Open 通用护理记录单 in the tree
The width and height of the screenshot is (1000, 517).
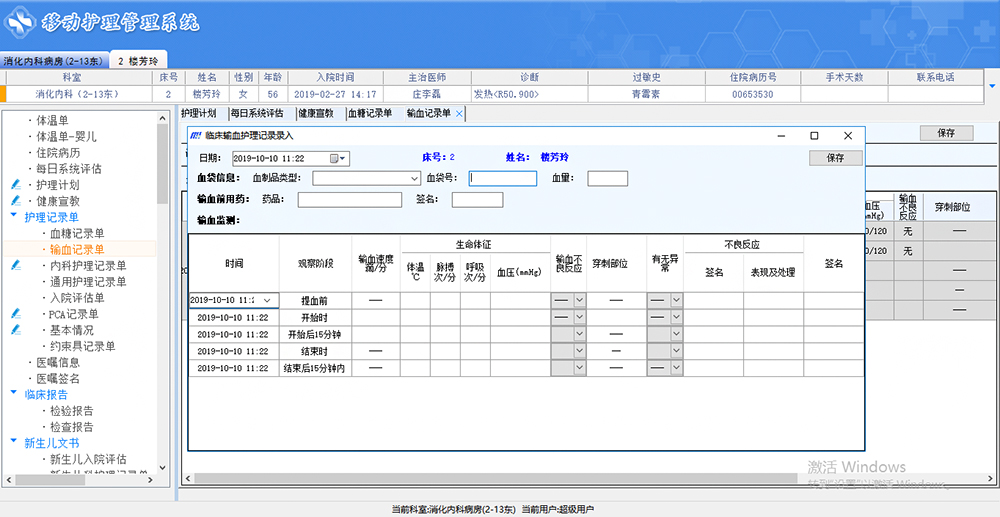pos(88,282)
